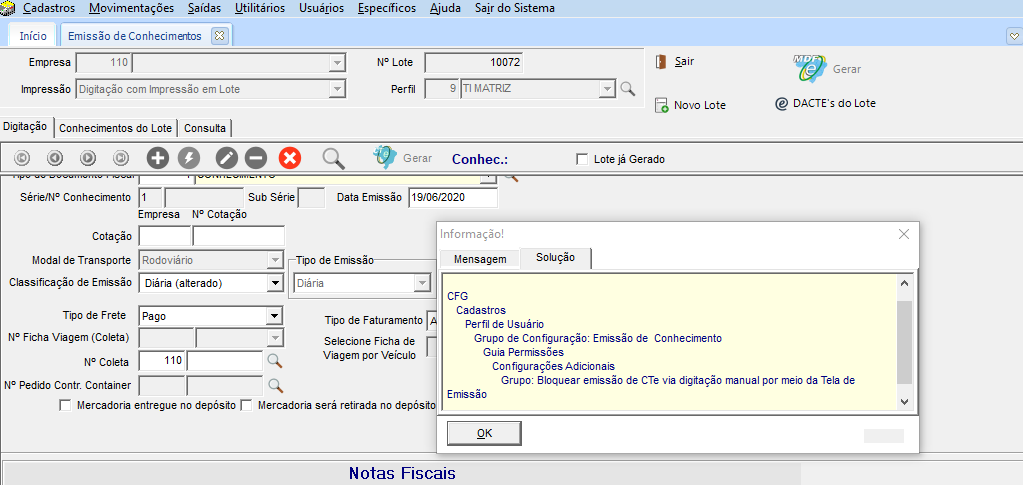Open Tipo de Frete dropdown
Viewport: 1023px width, 485px height.
(x=275, y=316)
